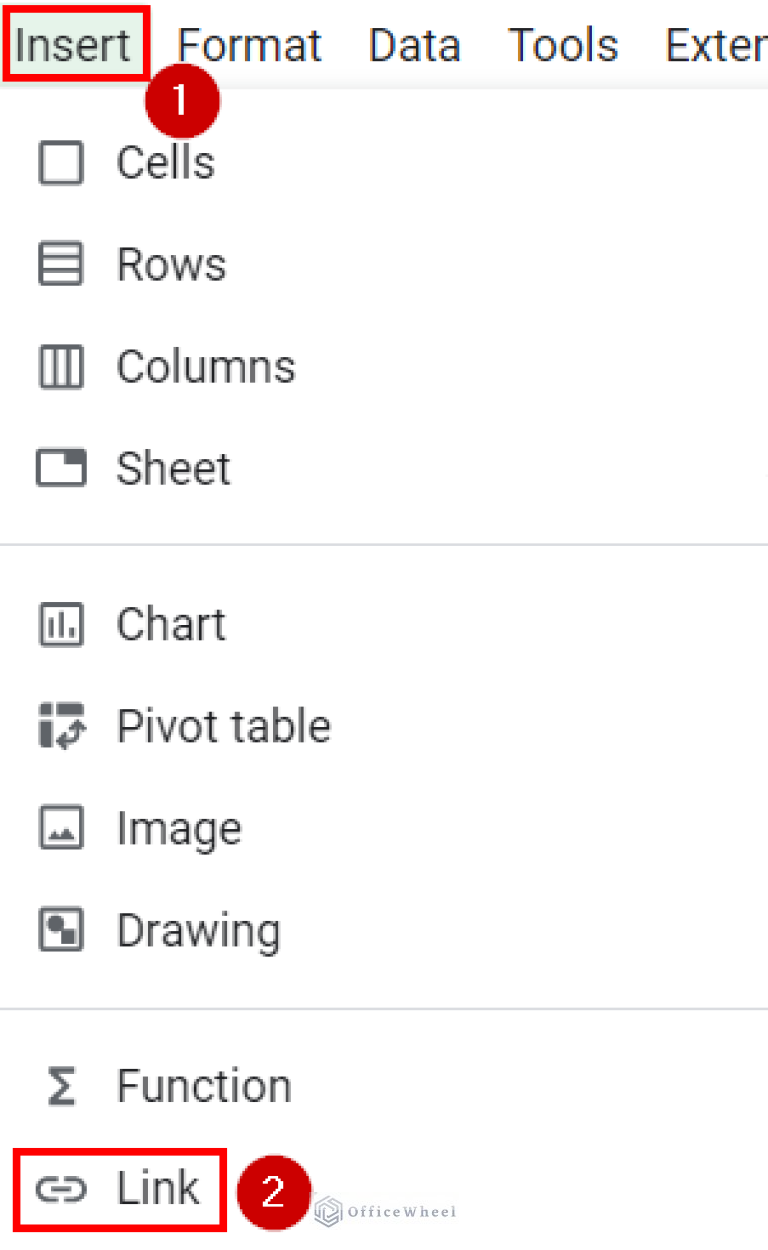Select the Drawing icon
The height and width of the screenshot is (1250, 768).
[x=60, y=930]
